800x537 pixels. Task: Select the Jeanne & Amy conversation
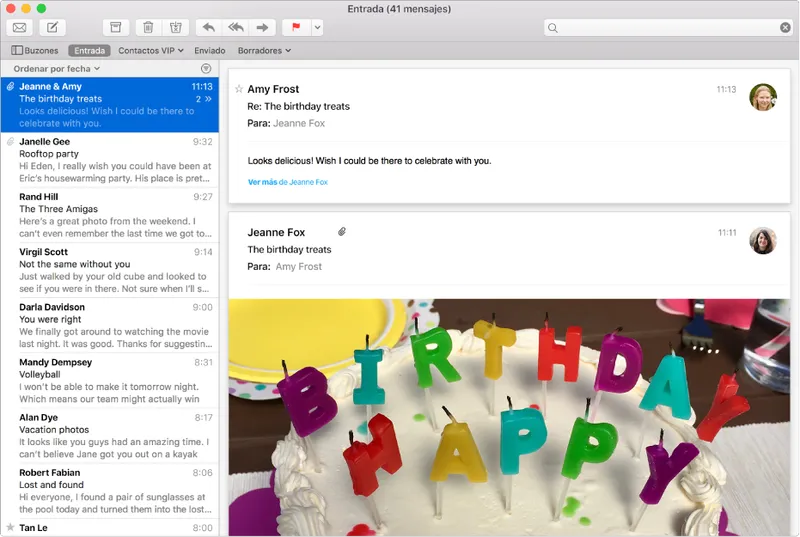110,105
